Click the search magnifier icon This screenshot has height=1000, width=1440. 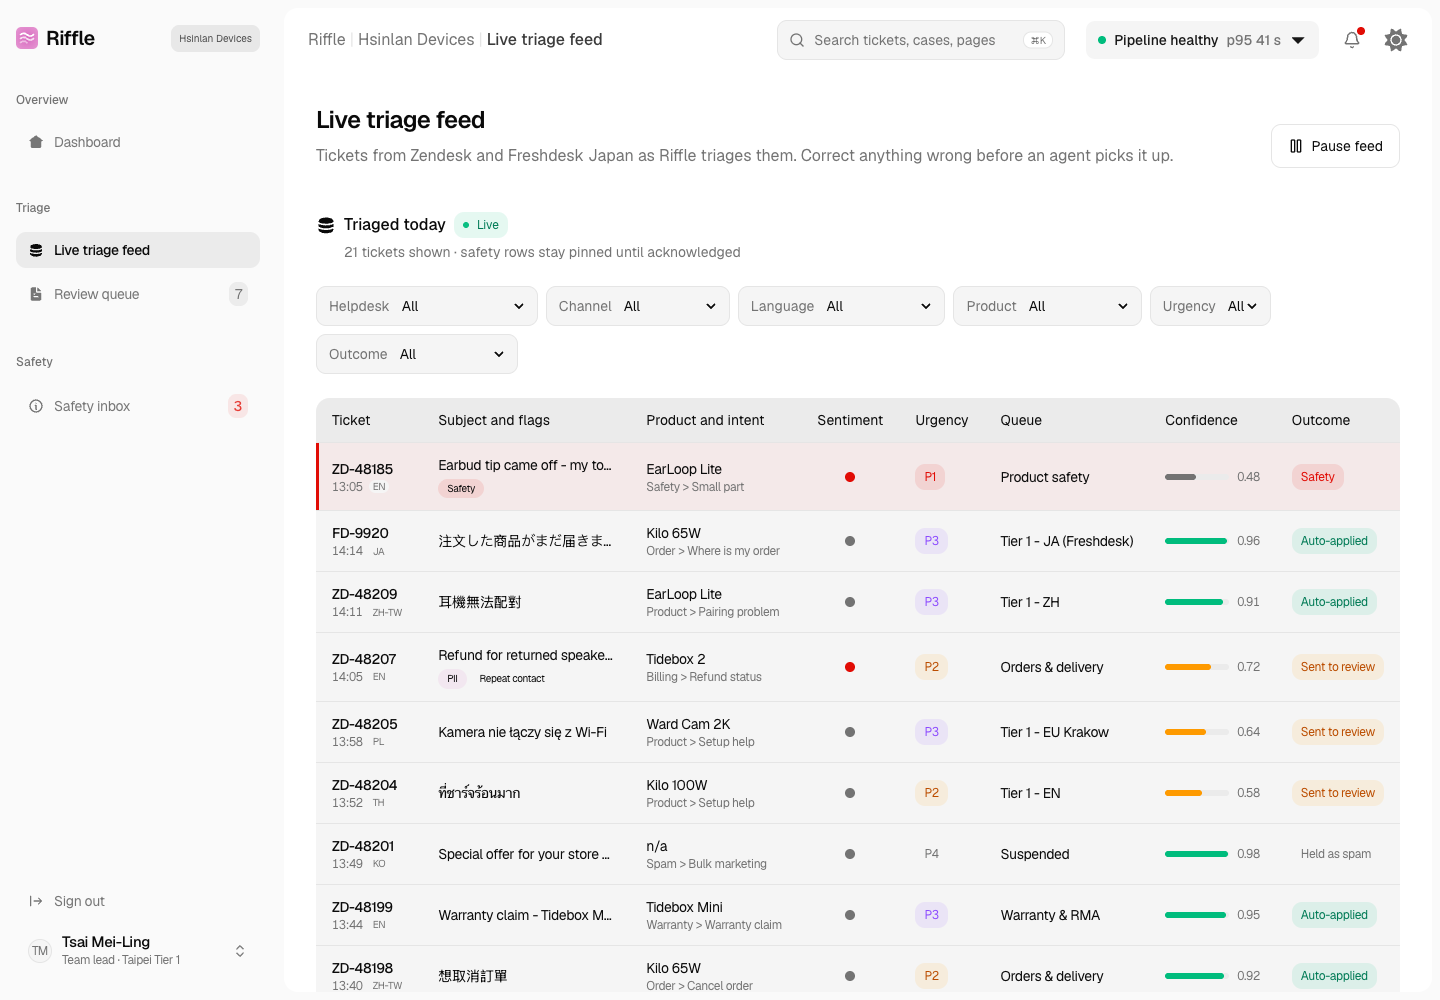point(797,40)
